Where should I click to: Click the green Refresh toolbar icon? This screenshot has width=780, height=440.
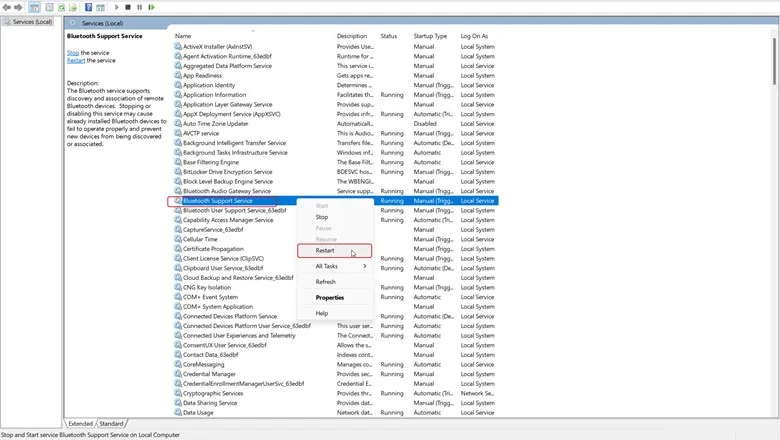click(x=61, y=7)
